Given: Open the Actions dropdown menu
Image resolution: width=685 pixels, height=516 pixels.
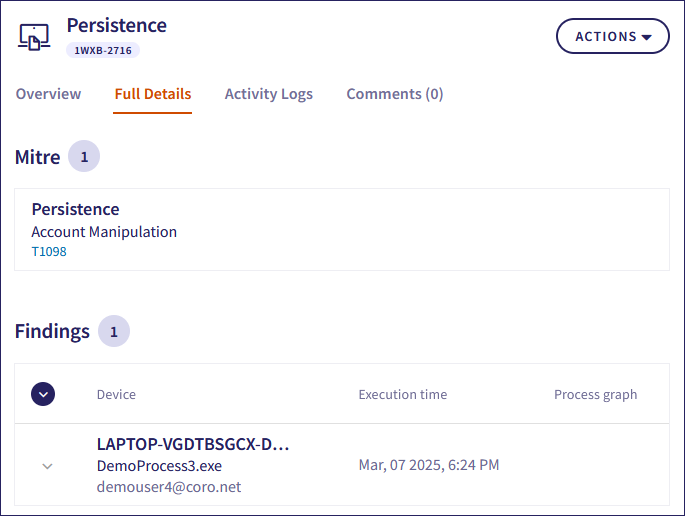Looking at the screenshot, I should (612, 36).
